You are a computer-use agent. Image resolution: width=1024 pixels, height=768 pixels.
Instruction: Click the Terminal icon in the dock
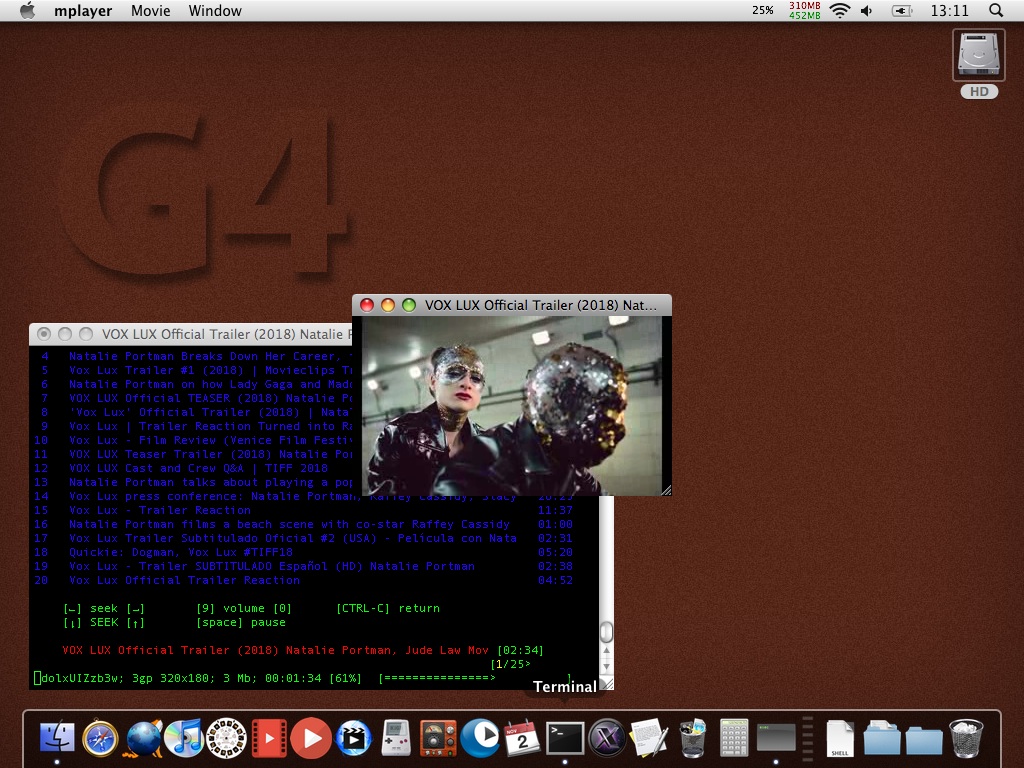click(565, 738)
